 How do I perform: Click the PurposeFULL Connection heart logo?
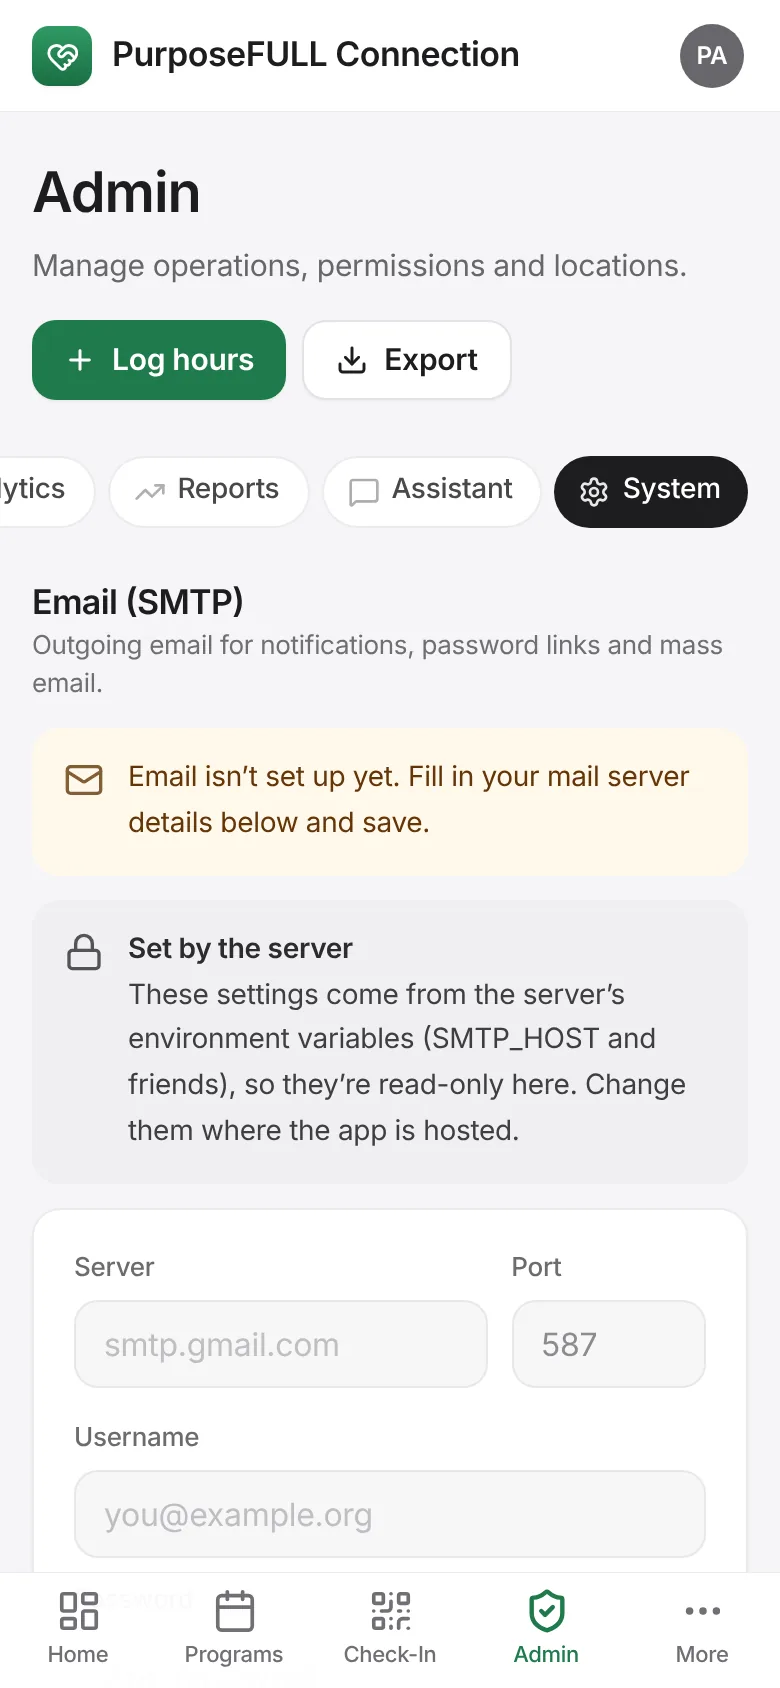tap(62, 56)
